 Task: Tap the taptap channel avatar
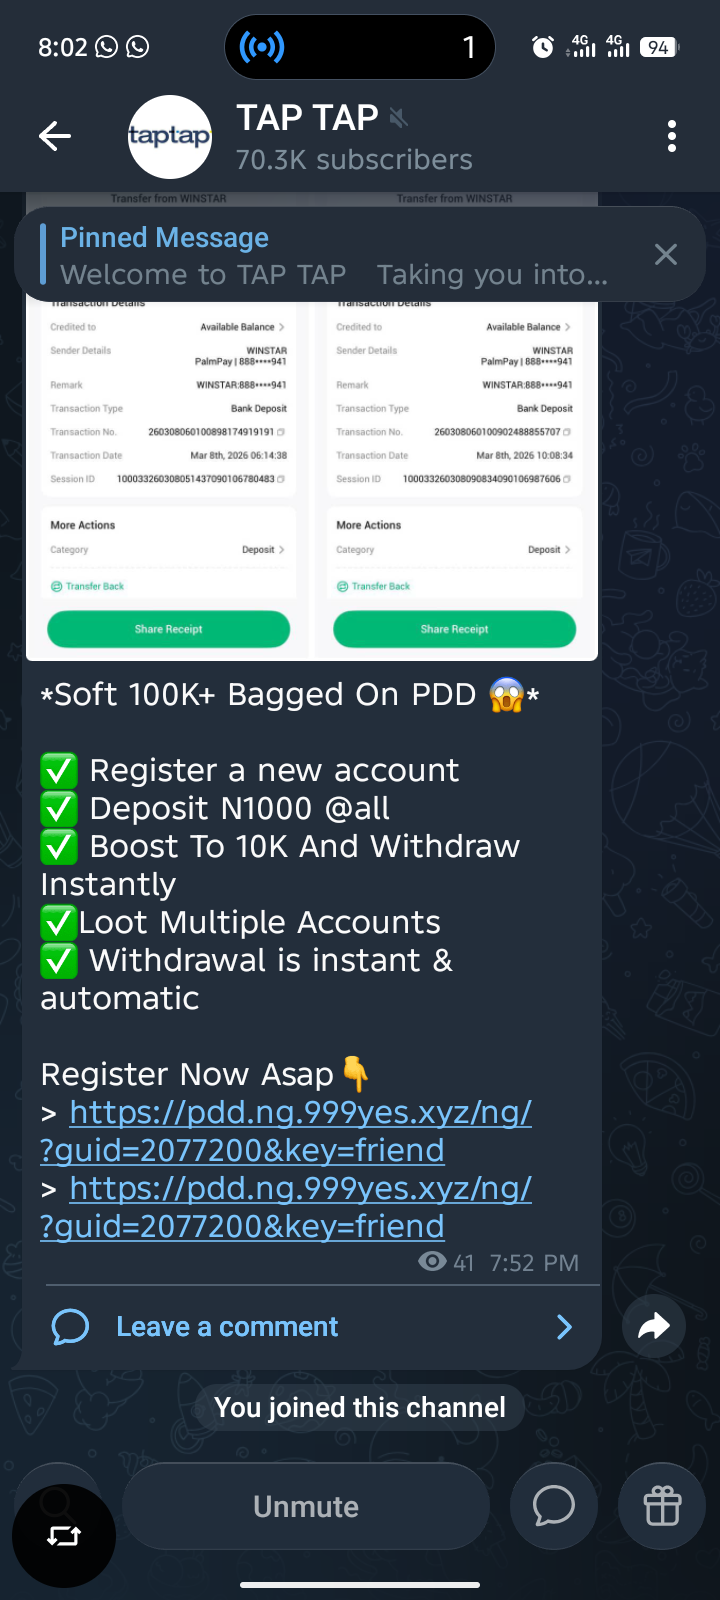[170, 137]
